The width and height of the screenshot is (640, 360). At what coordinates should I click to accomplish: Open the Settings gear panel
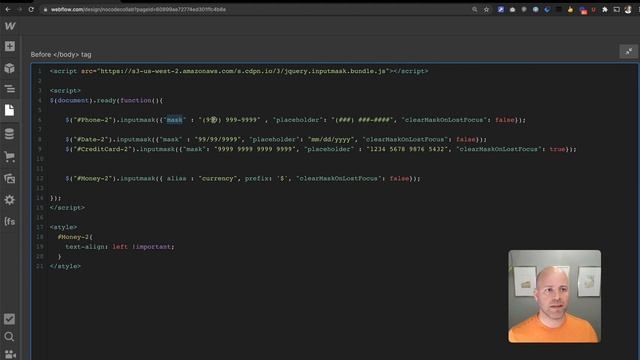point(10,200)
